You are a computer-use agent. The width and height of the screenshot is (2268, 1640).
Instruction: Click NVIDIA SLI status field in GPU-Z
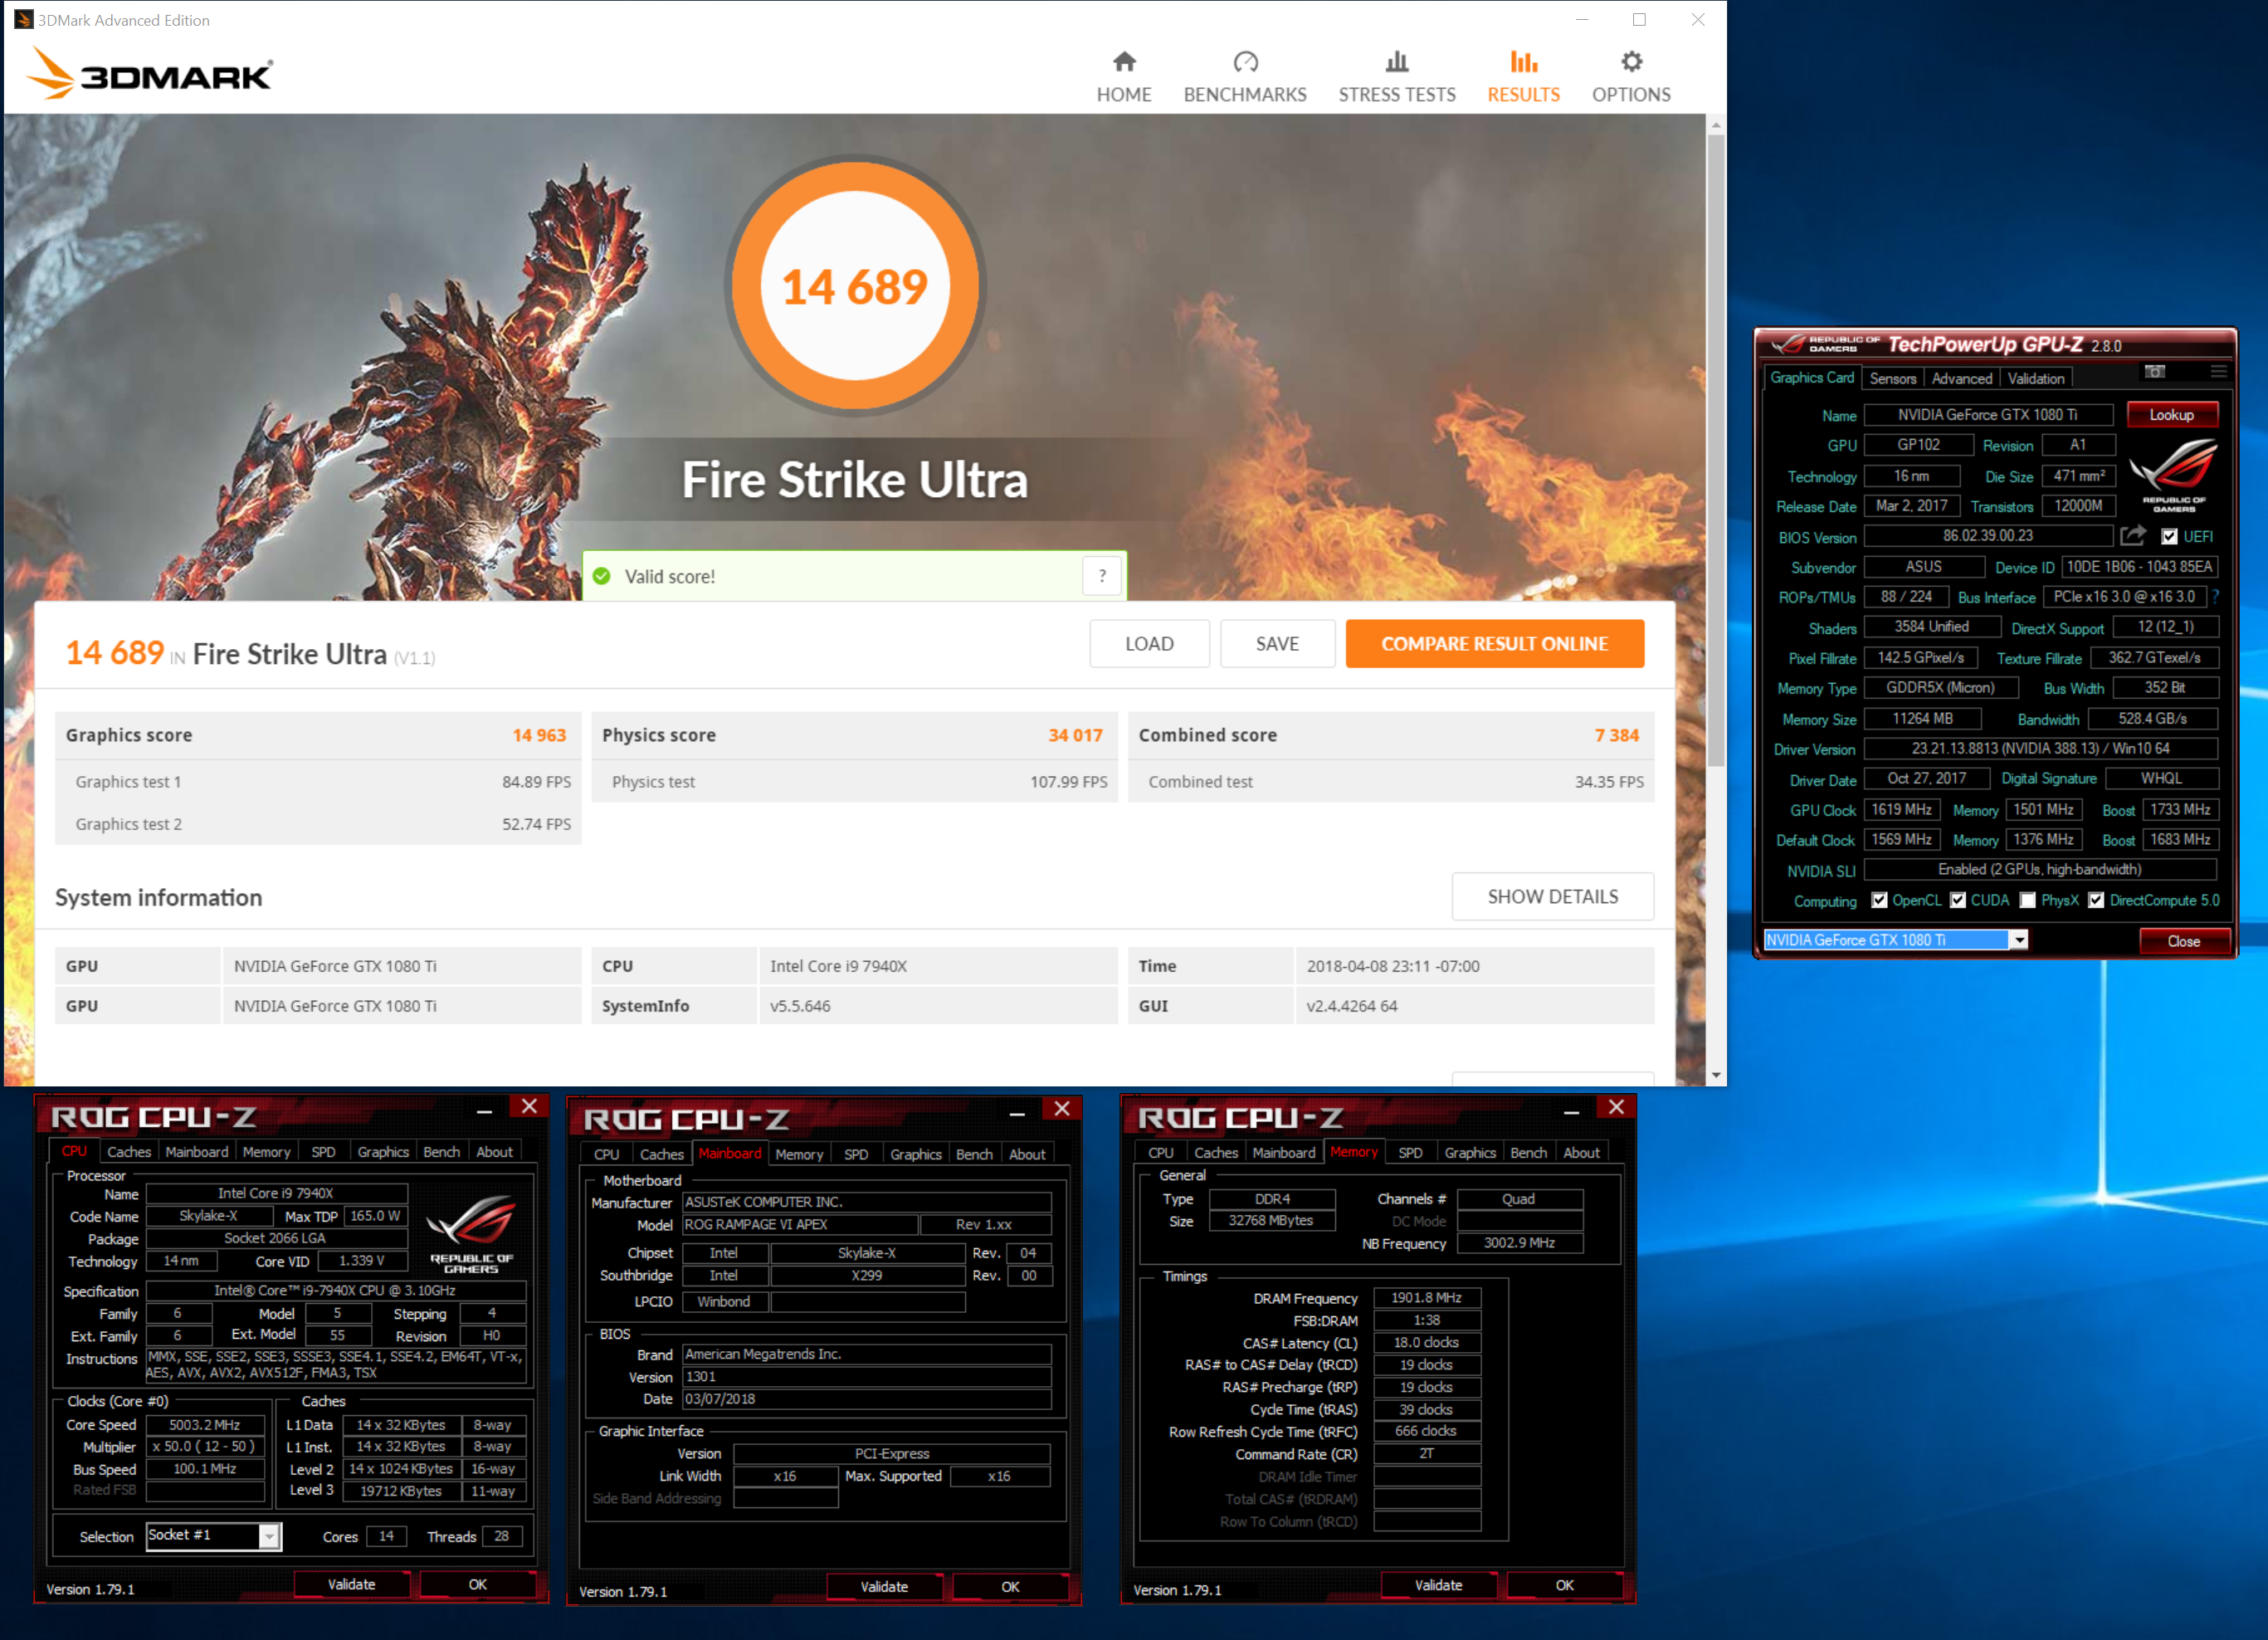click(x=2040, y=870)
